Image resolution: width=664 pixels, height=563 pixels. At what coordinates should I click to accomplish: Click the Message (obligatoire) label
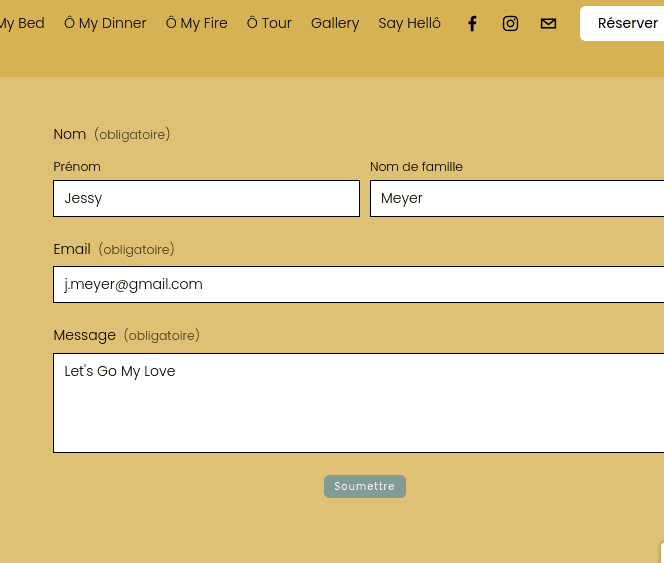[126, 335]
